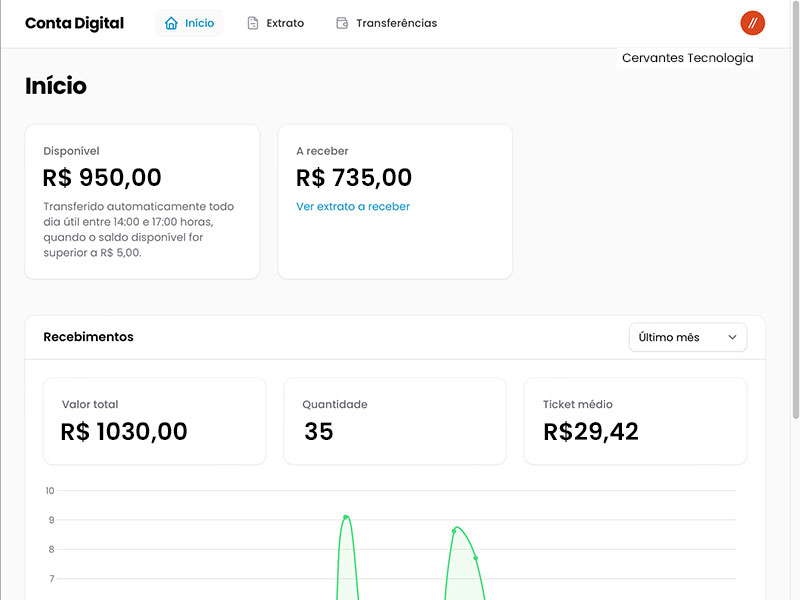
Task: Click the Disponível balance R$ 950,00
Action: 102,178
